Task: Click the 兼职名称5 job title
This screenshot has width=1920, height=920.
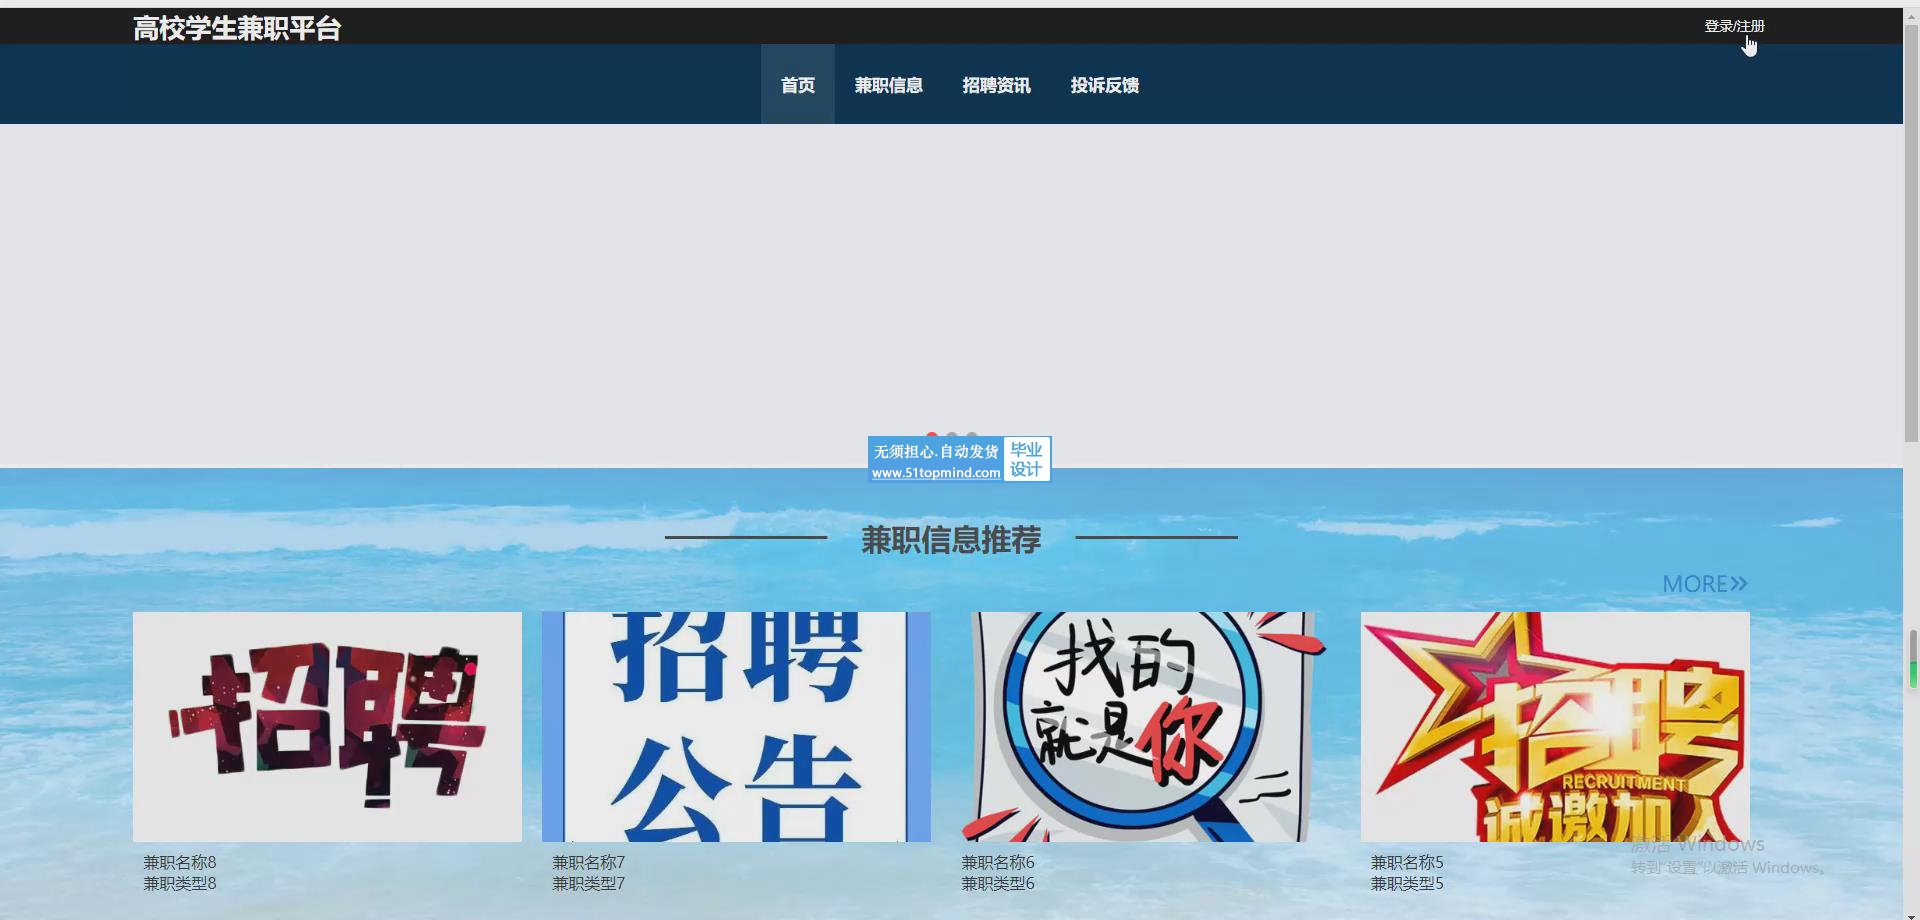Action: (x=1407, y=862)
